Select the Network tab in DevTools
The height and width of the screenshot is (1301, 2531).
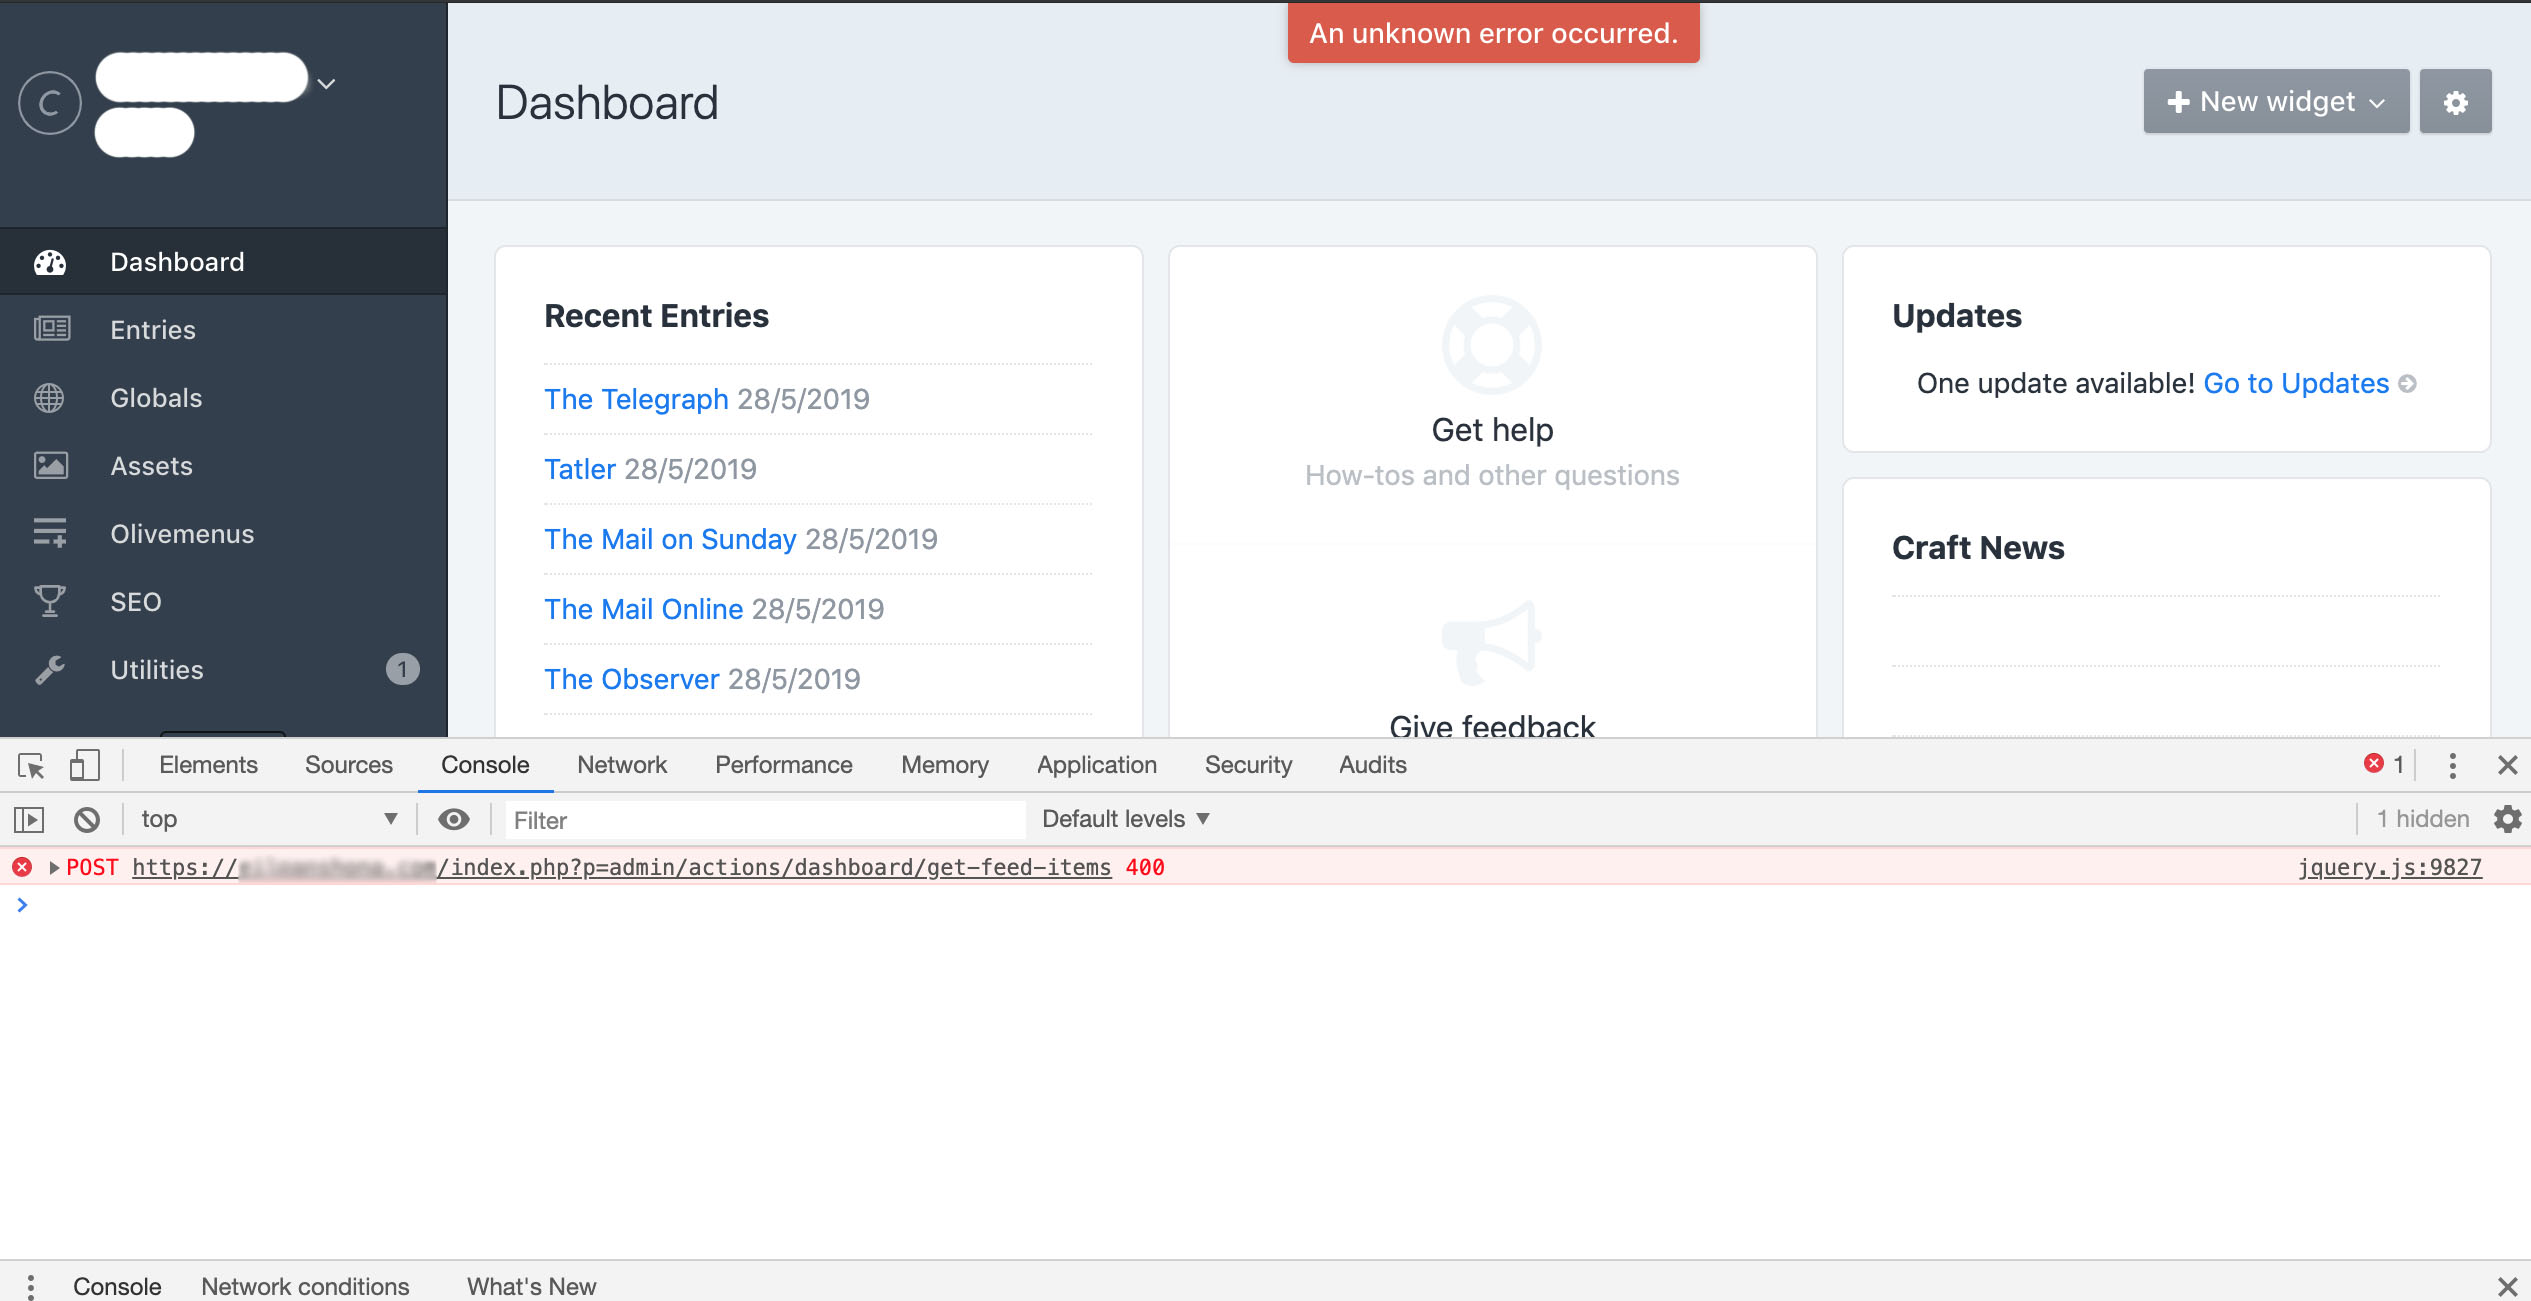tap(620, 765)
